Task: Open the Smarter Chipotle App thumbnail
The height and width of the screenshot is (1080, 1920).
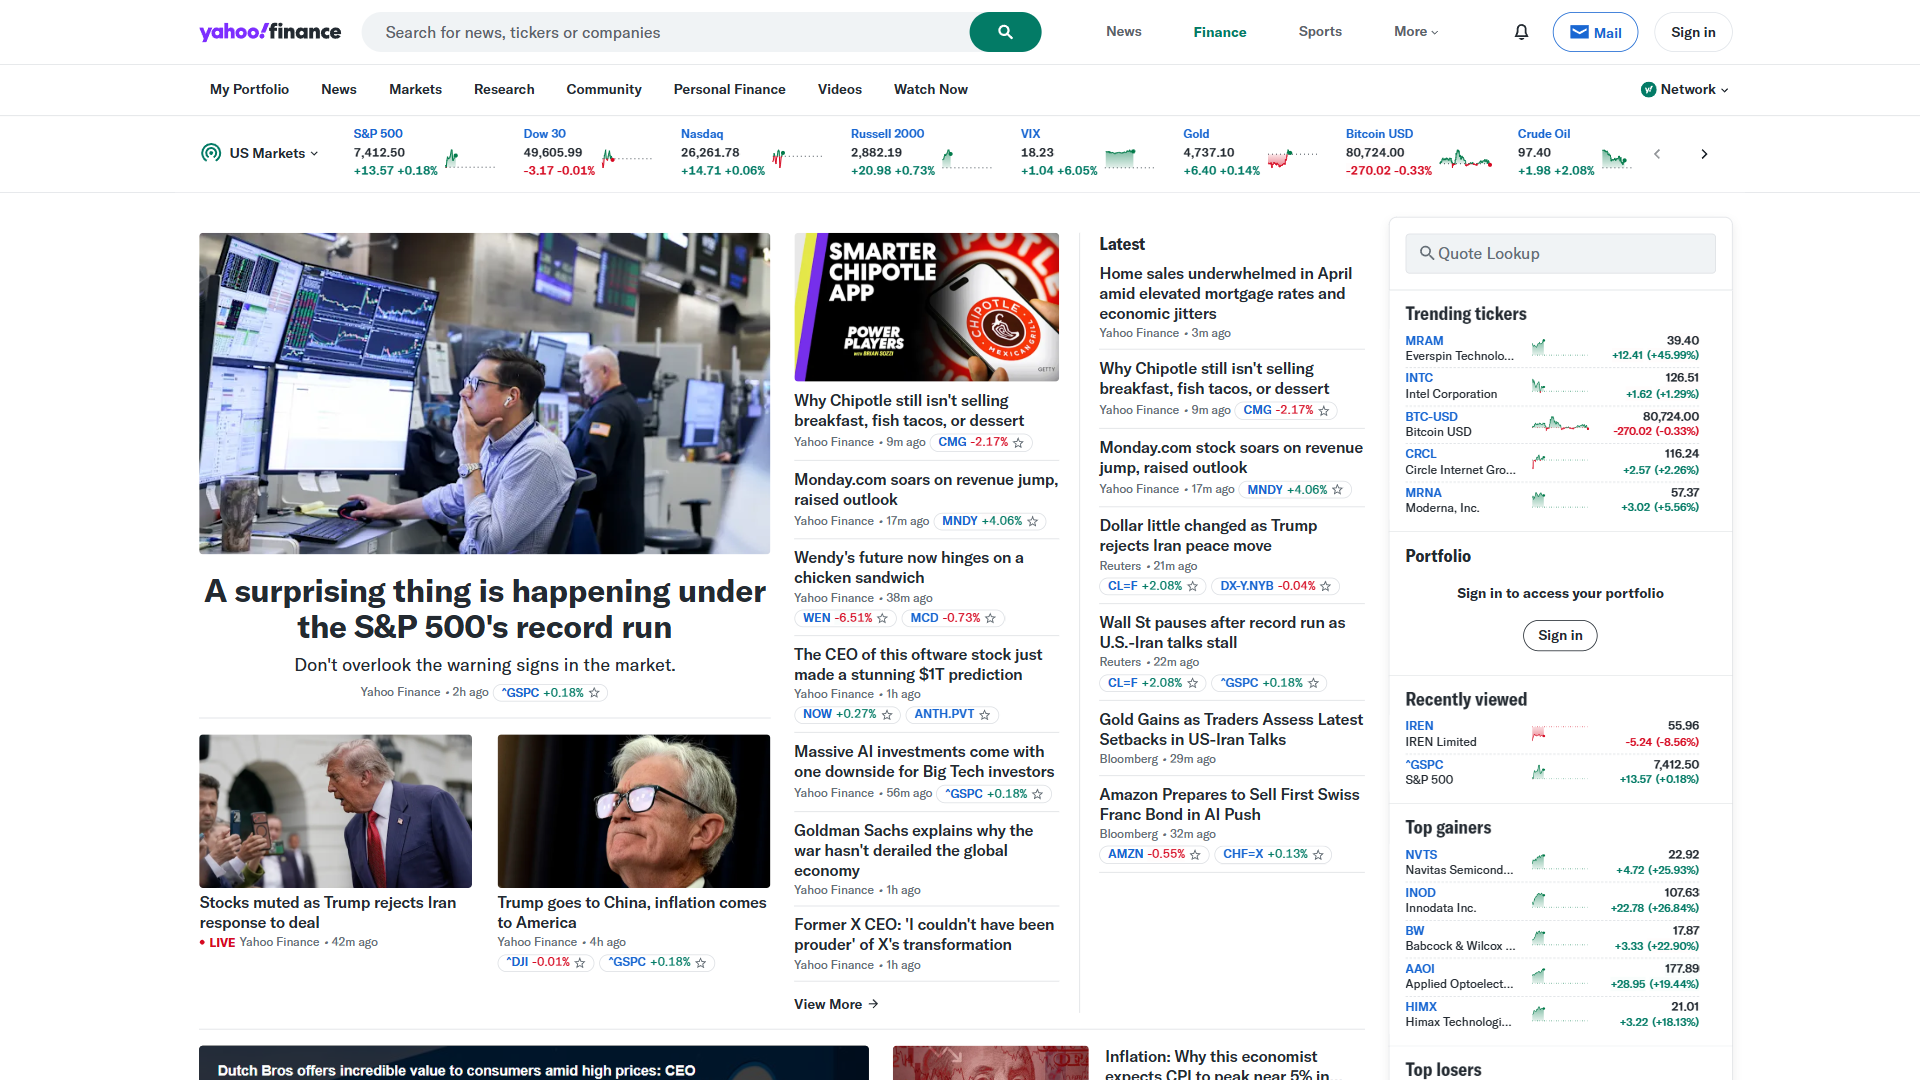Action: 926,307
